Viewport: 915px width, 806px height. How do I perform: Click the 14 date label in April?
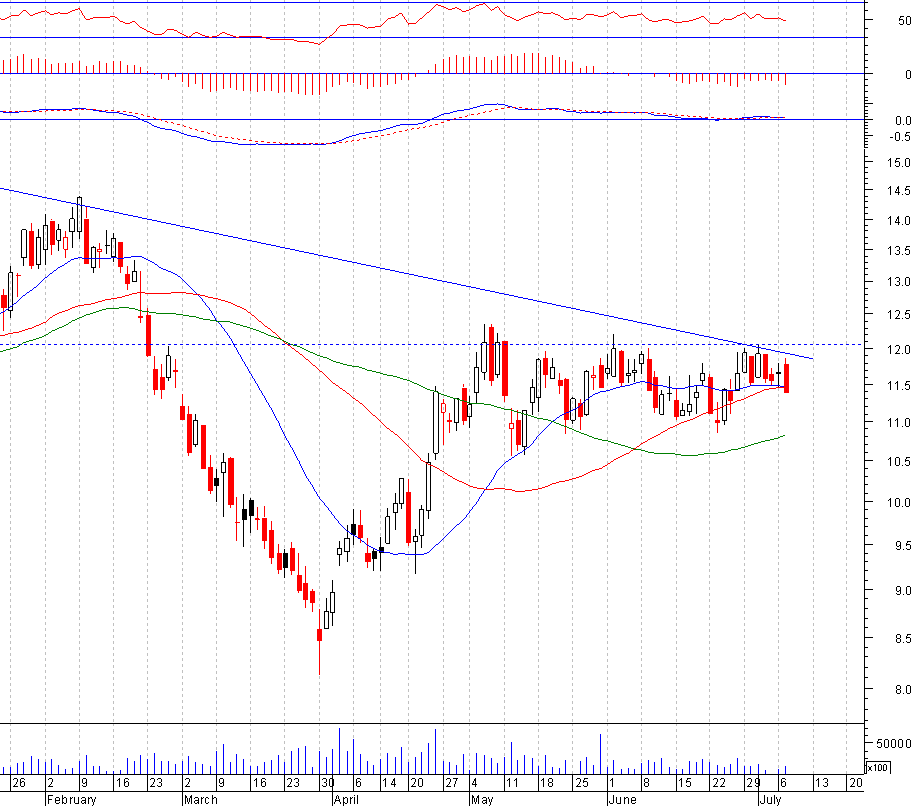coord(389,783)
